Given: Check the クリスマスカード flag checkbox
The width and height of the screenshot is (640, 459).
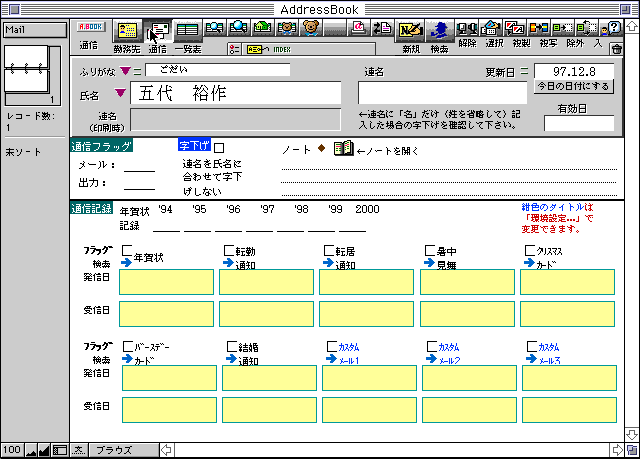Looking at the screenshot, I should 530,250.
